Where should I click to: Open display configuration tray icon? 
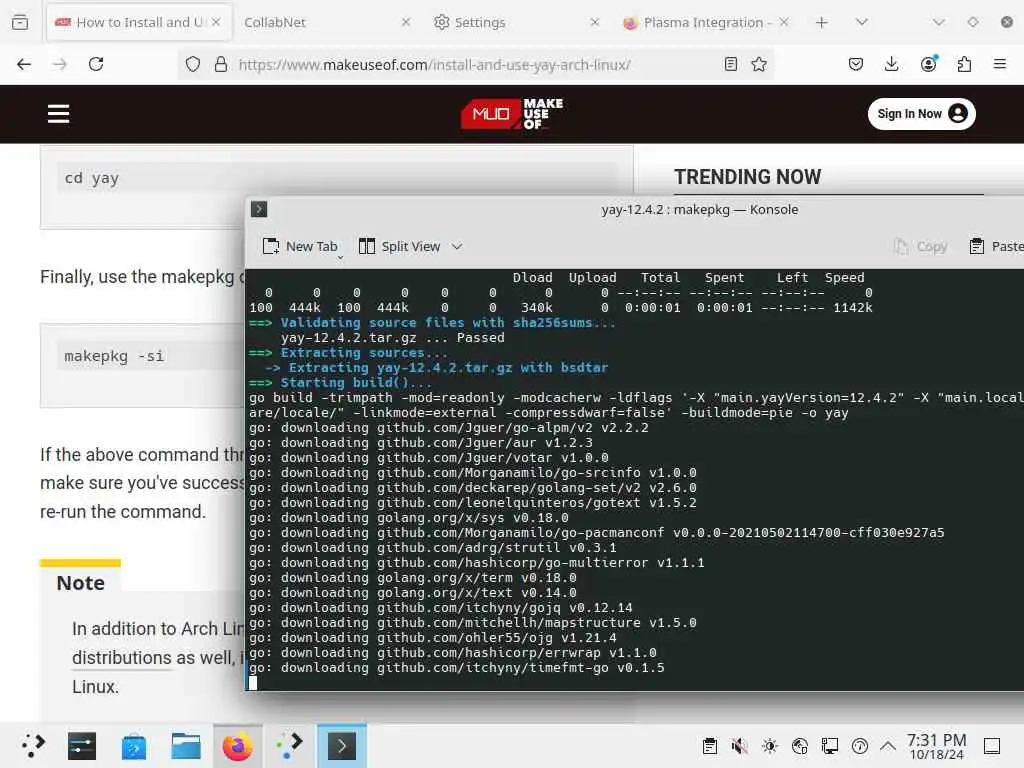(x=830, y=746)
